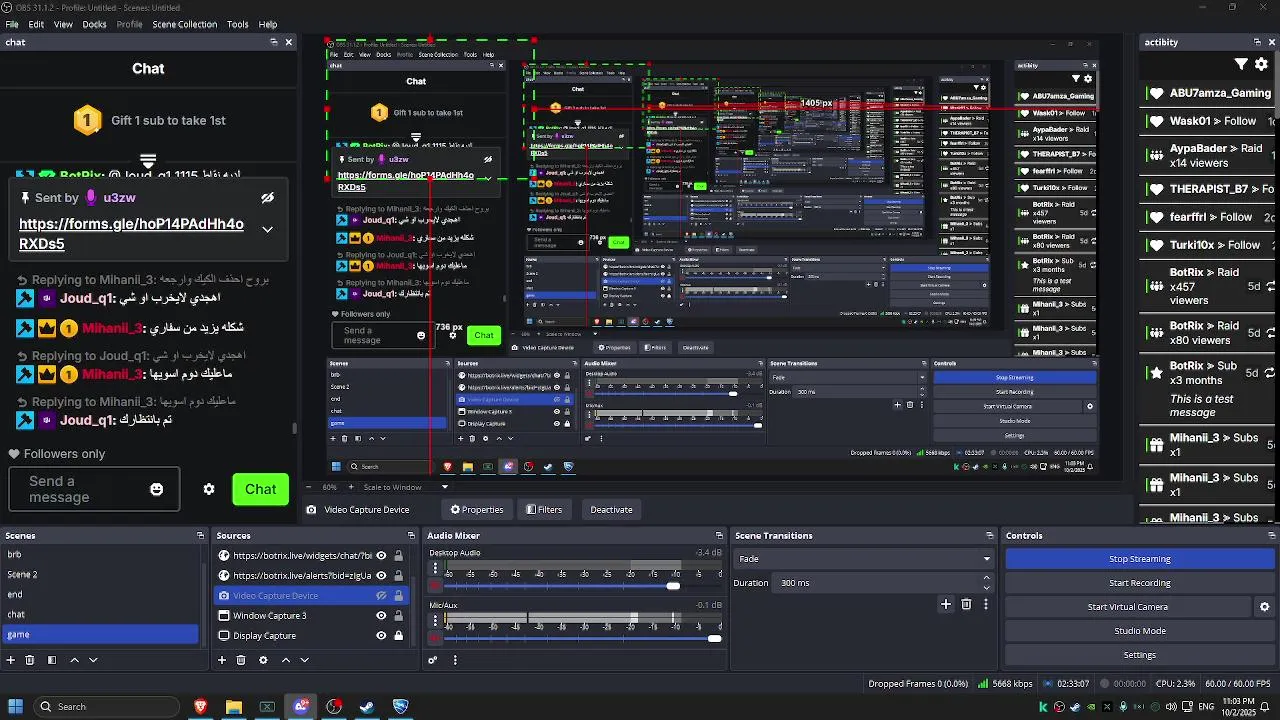Screen dimensions: 1280x720
Task: Click Start Virtual Camera
Action: point(1127,607)
